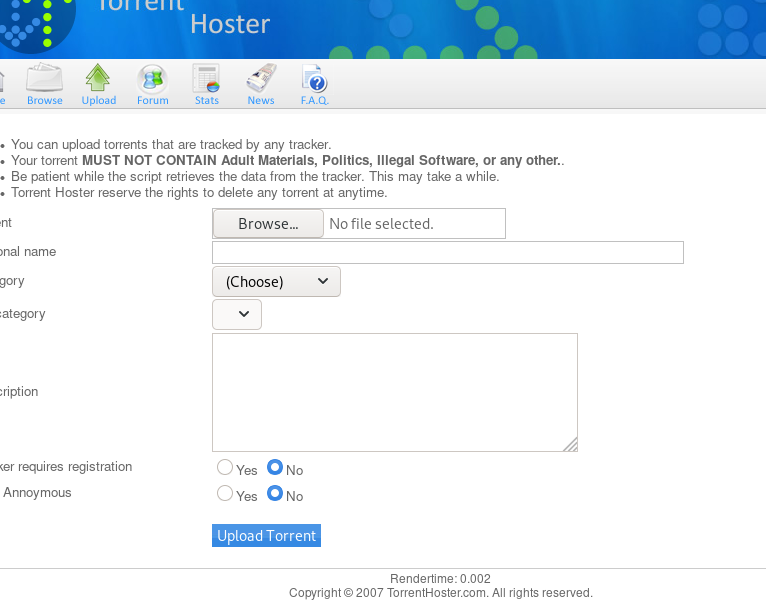Open the F.A.Q. question mark icon
766x600 pixels.
pos(315,78)
